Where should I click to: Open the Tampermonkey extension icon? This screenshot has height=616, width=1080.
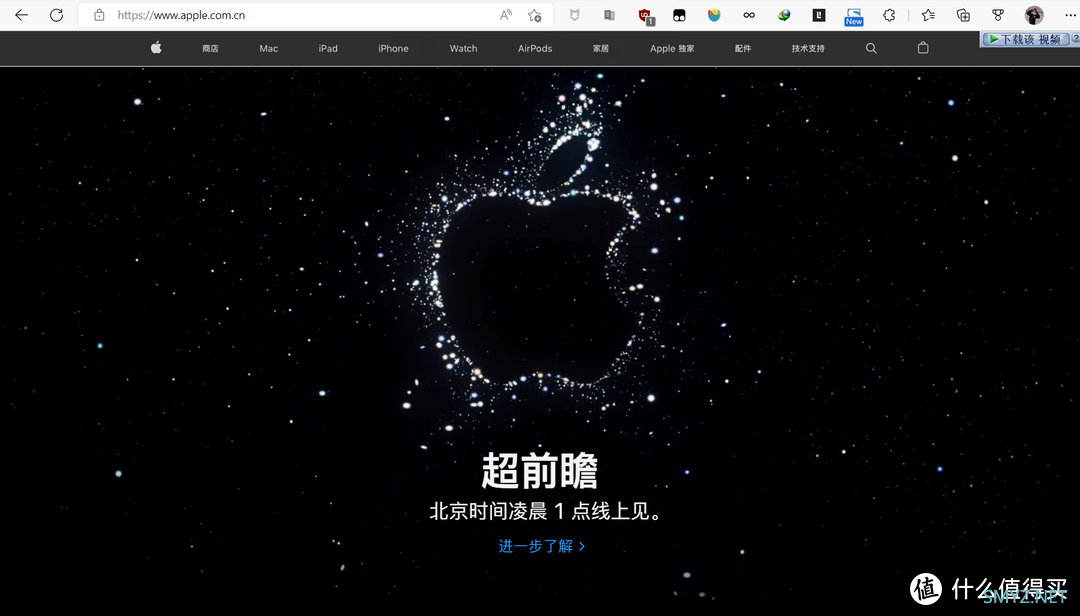pos(679,15)
